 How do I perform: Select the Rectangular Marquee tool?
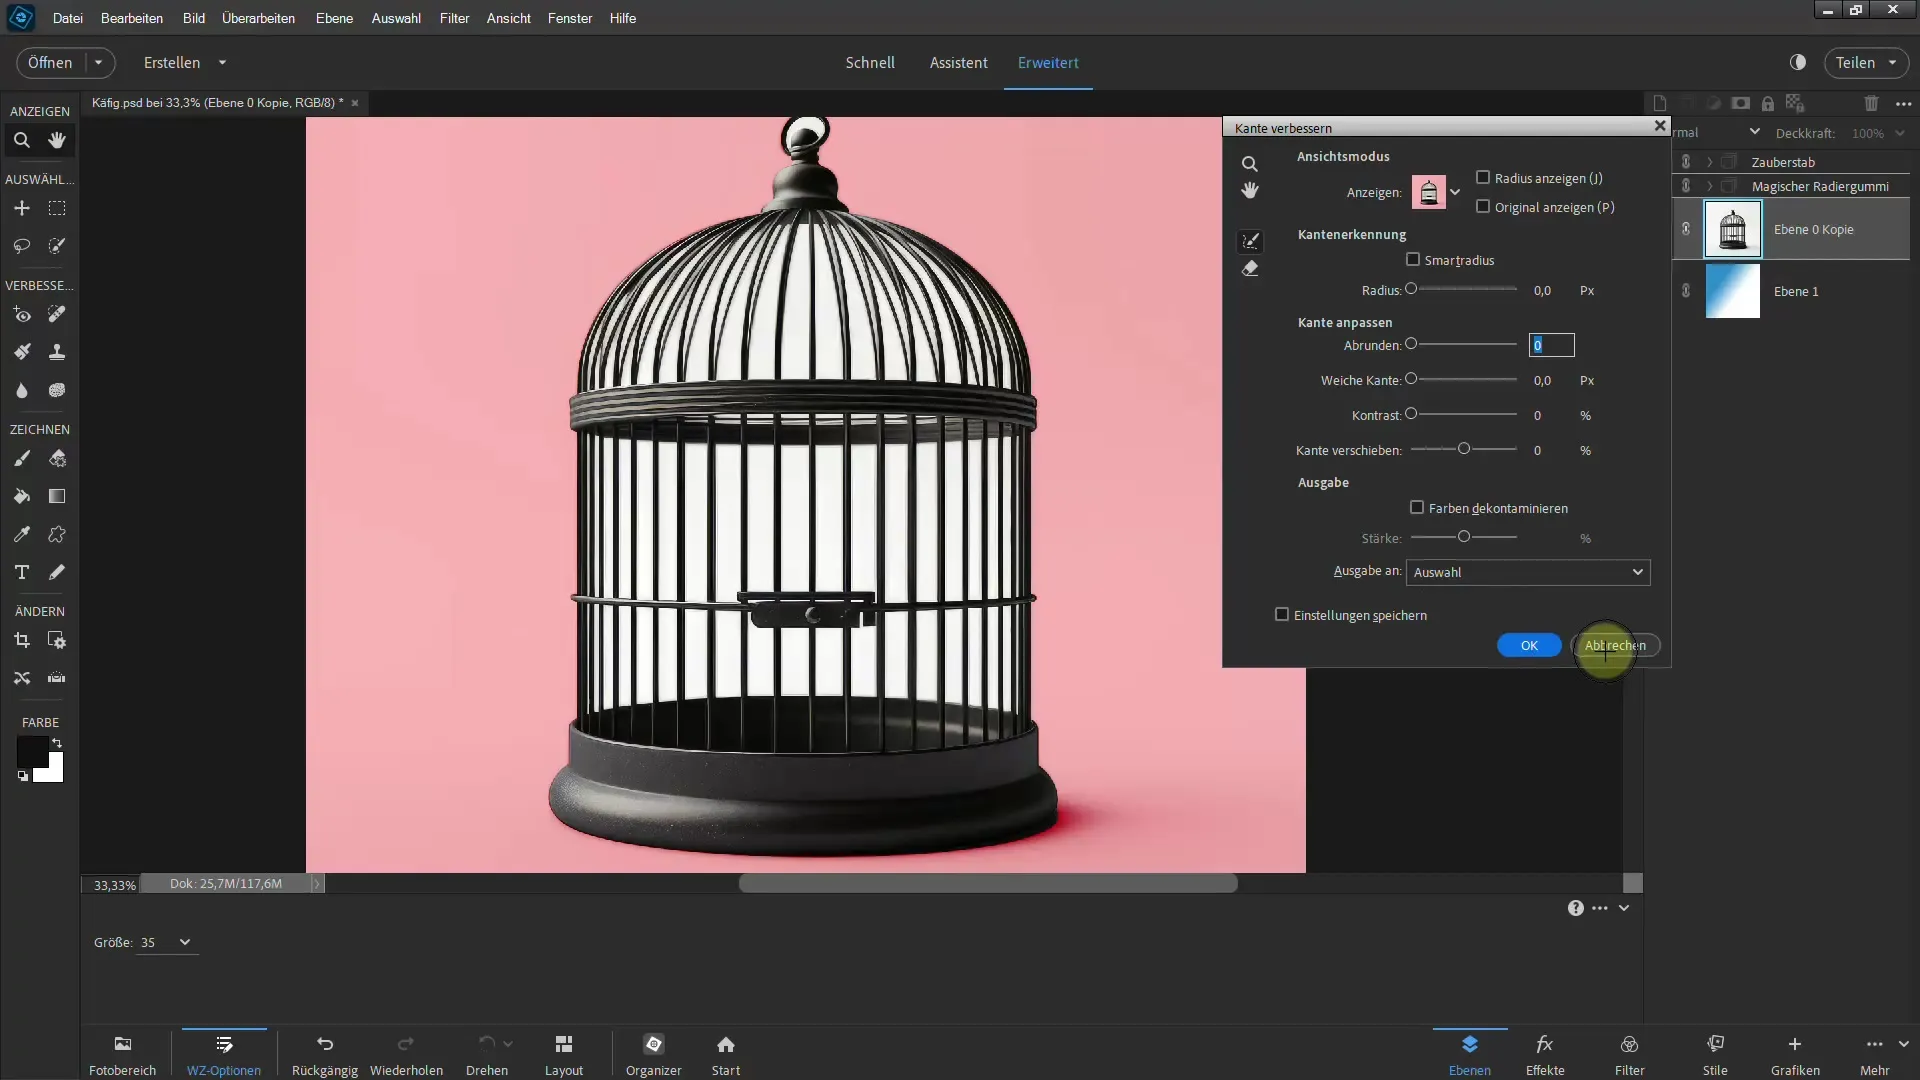[57, 208]
